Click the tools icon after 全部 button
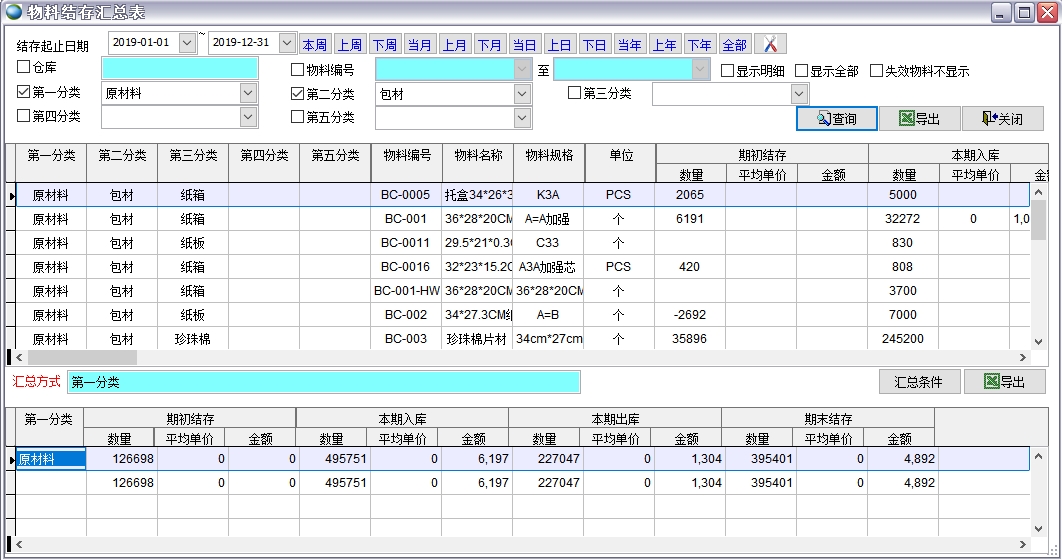The image size is (1062, 560). click(770, 45)
